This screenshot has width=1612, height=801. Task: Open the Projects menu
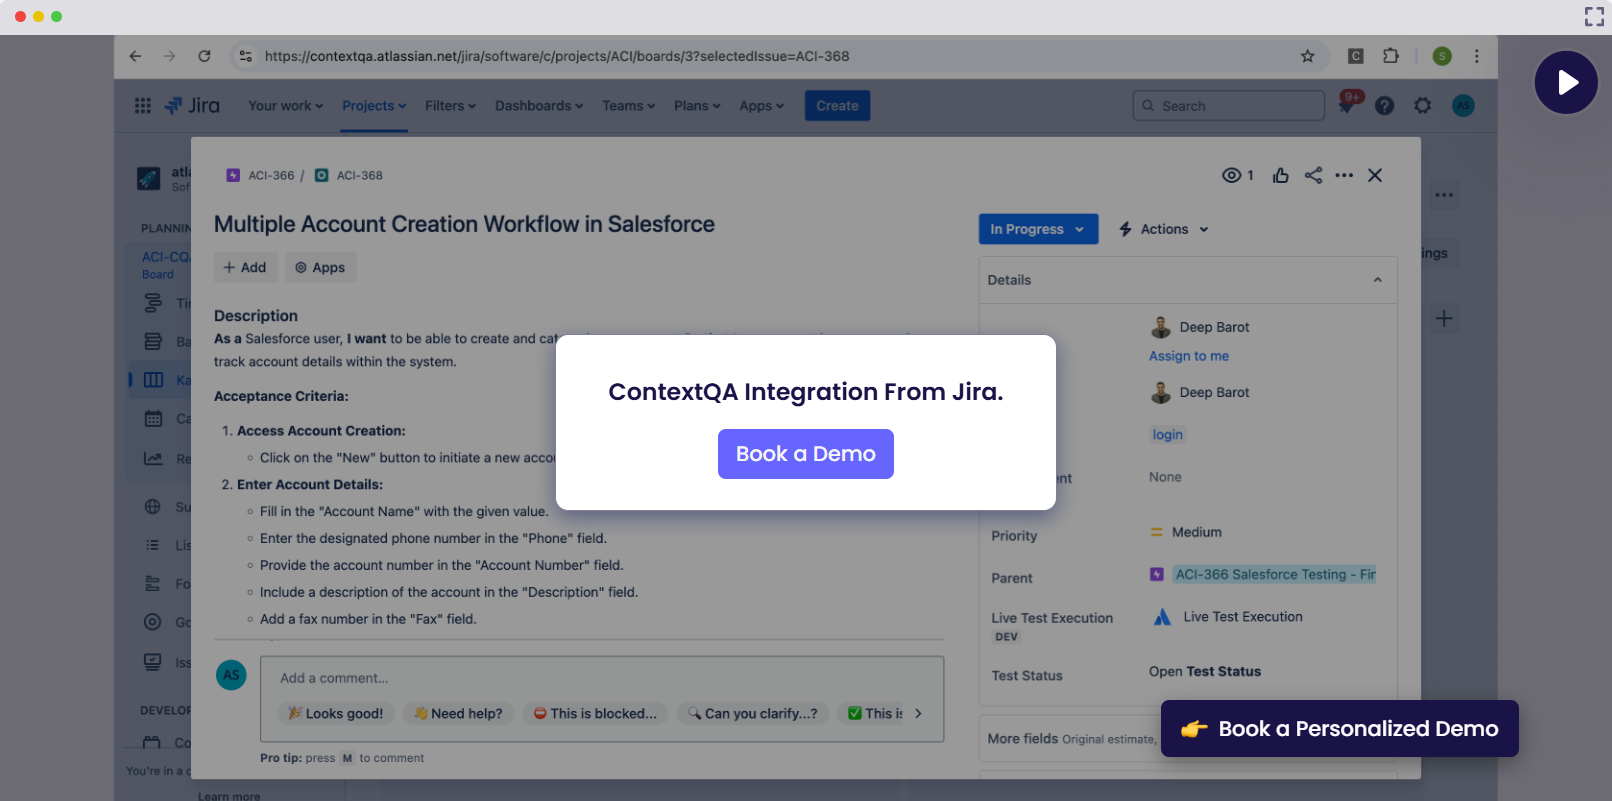374,106
